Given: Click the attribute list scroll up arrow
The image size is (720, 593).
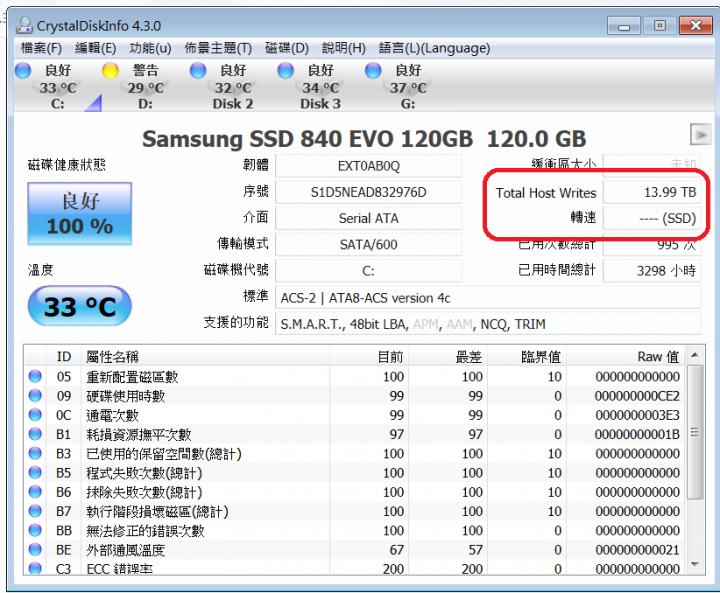Looking at the screenshot, I should [x=695, y=355].
